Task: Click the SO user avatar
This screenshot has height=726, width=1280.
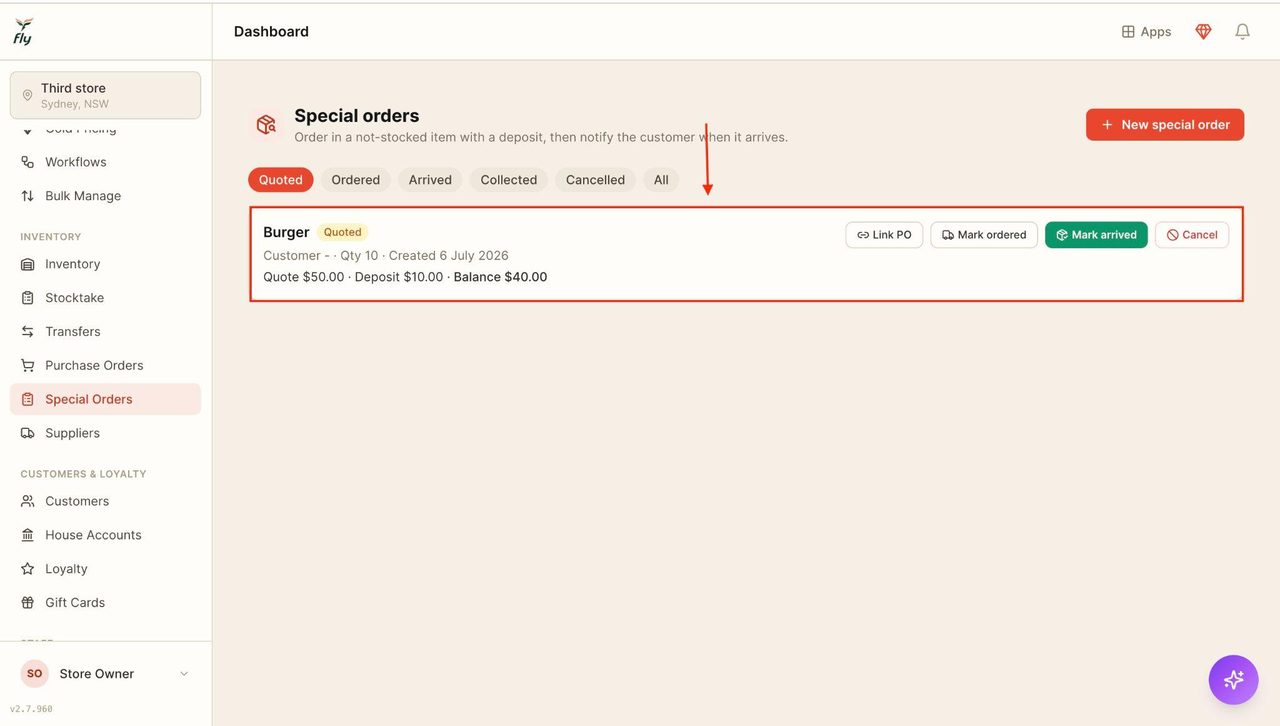Action: click(x=35, y=674)
